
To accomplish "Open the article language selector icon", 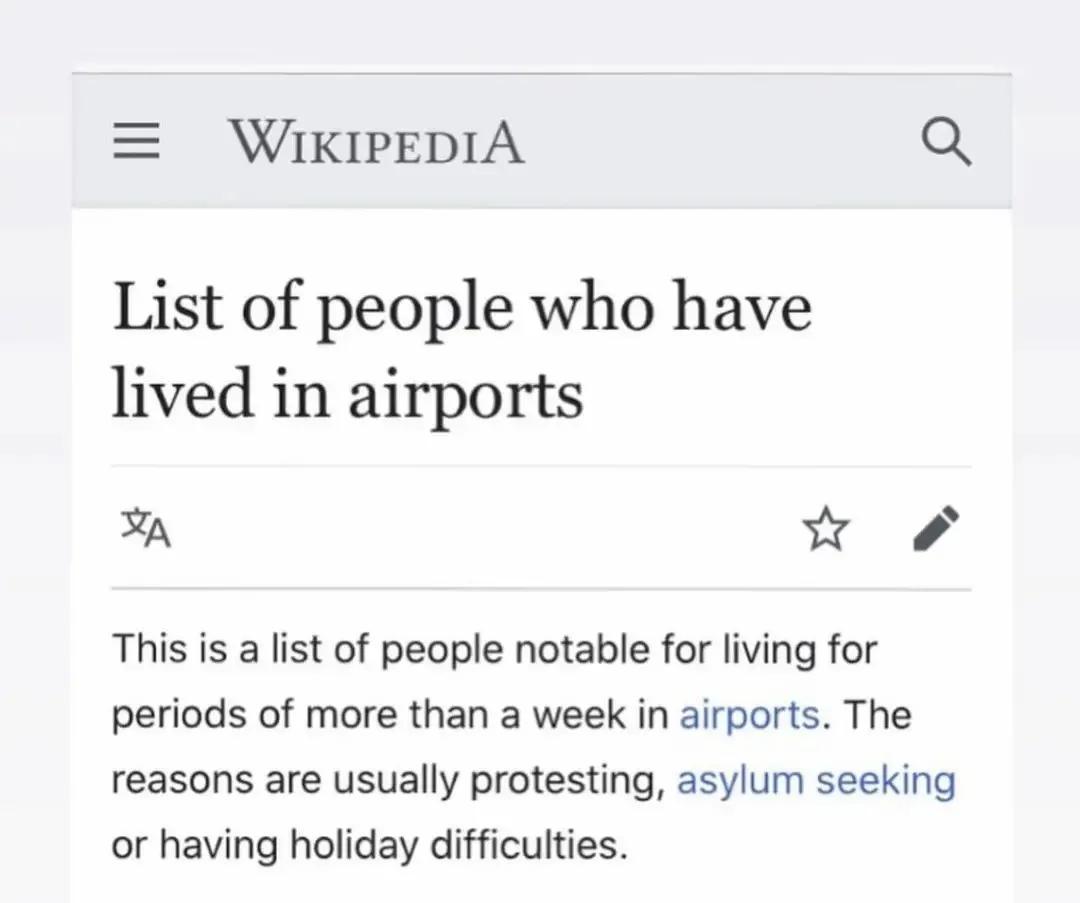I will click(146, 528).
